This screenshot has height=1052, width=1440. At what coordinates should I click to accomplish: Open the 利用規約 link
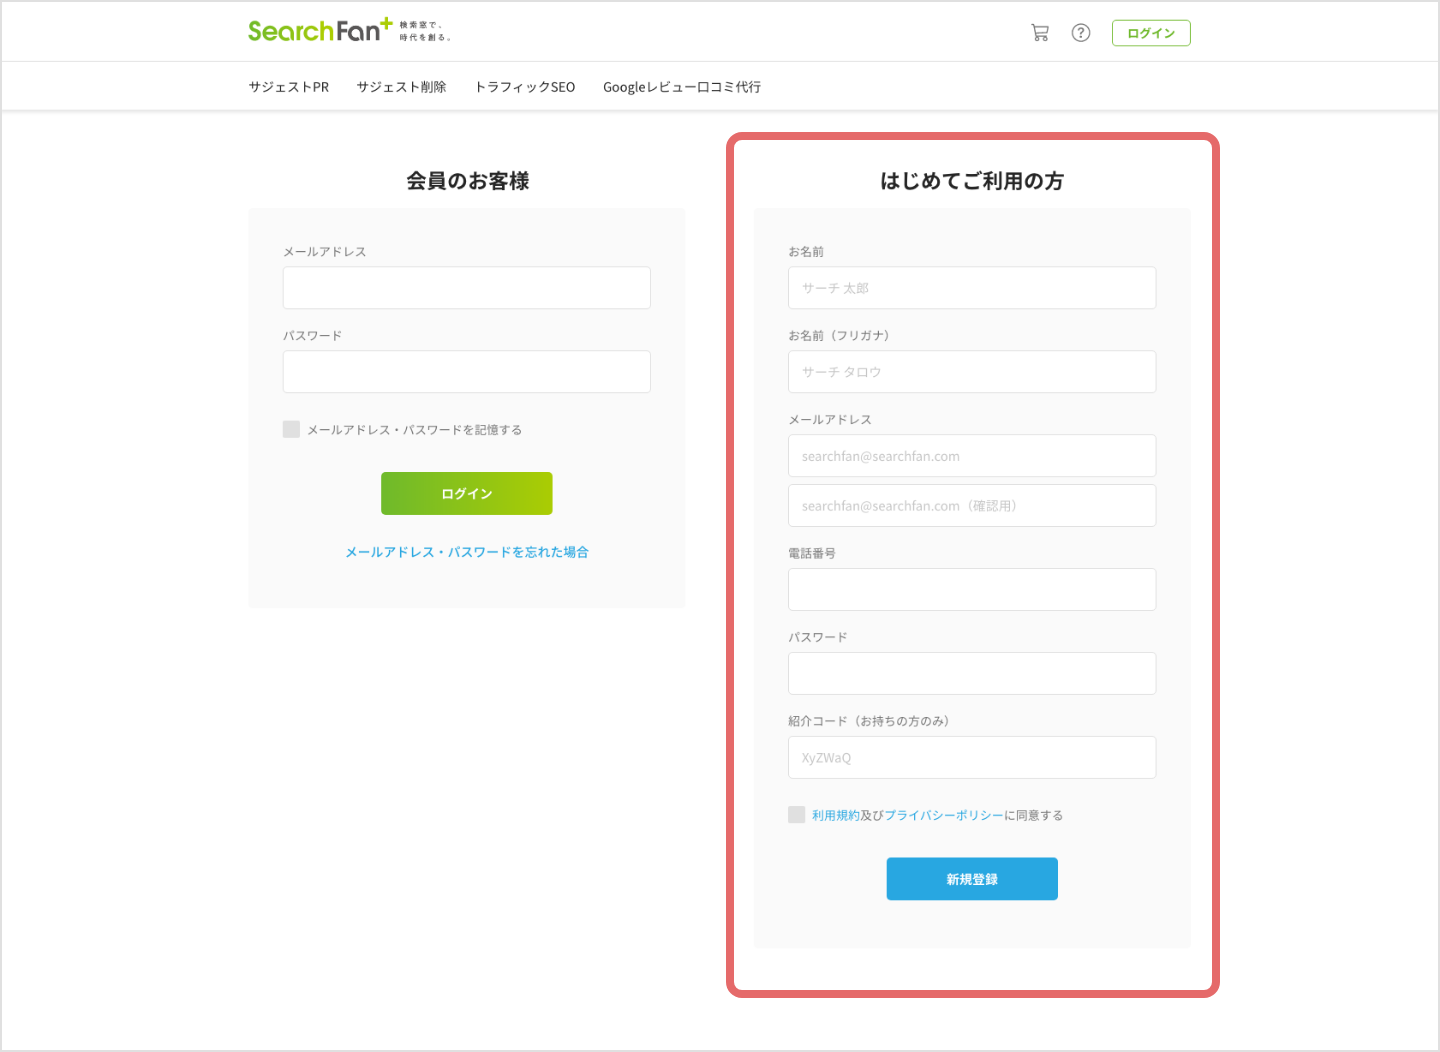pyautogui.click(x=835, y=816)
